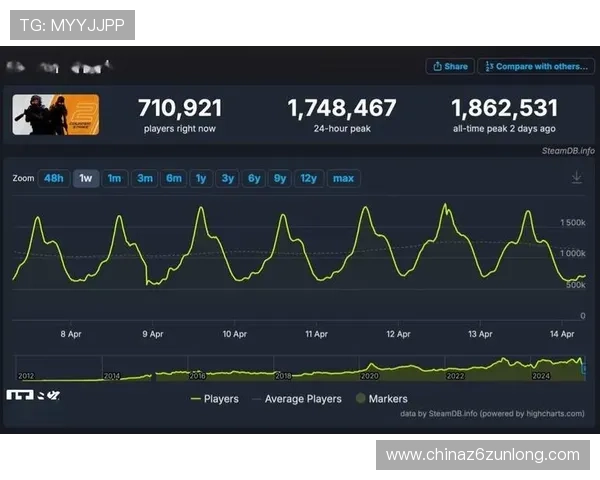The image size is (600, 480).
Task: Toggle the Players series in legend
Action: coord(214,399)
